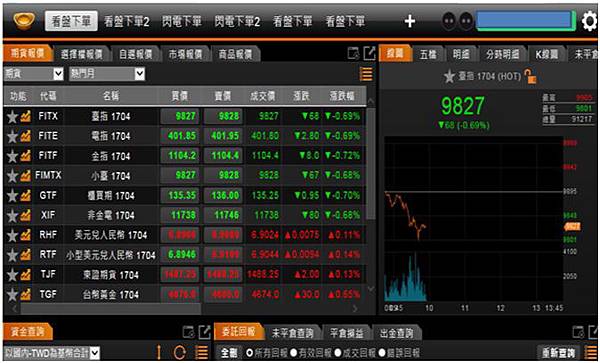
Task: Select the 東證期貨 1704 row name
Action: [111, 275]
